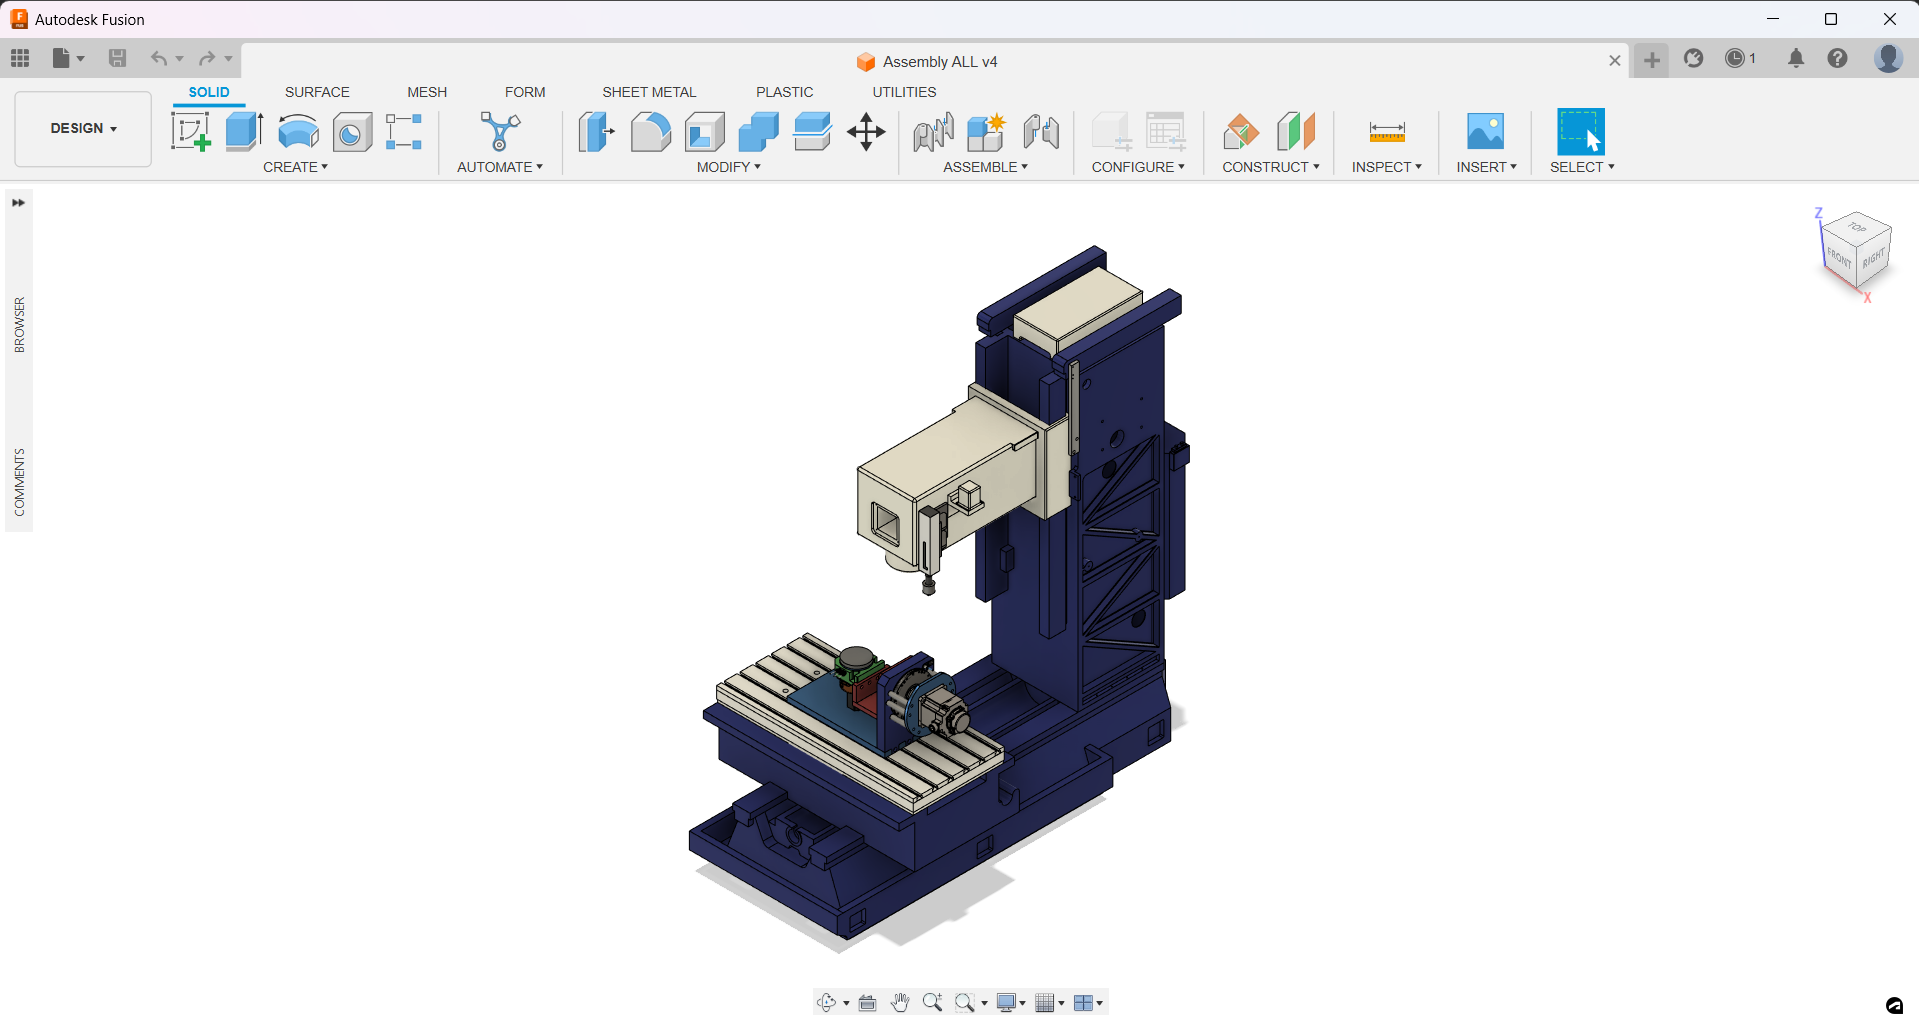Viewport: 1919px width, 1015px height.
Task: Activate the Move/Copy tool
Action: [x=865, y=131]
